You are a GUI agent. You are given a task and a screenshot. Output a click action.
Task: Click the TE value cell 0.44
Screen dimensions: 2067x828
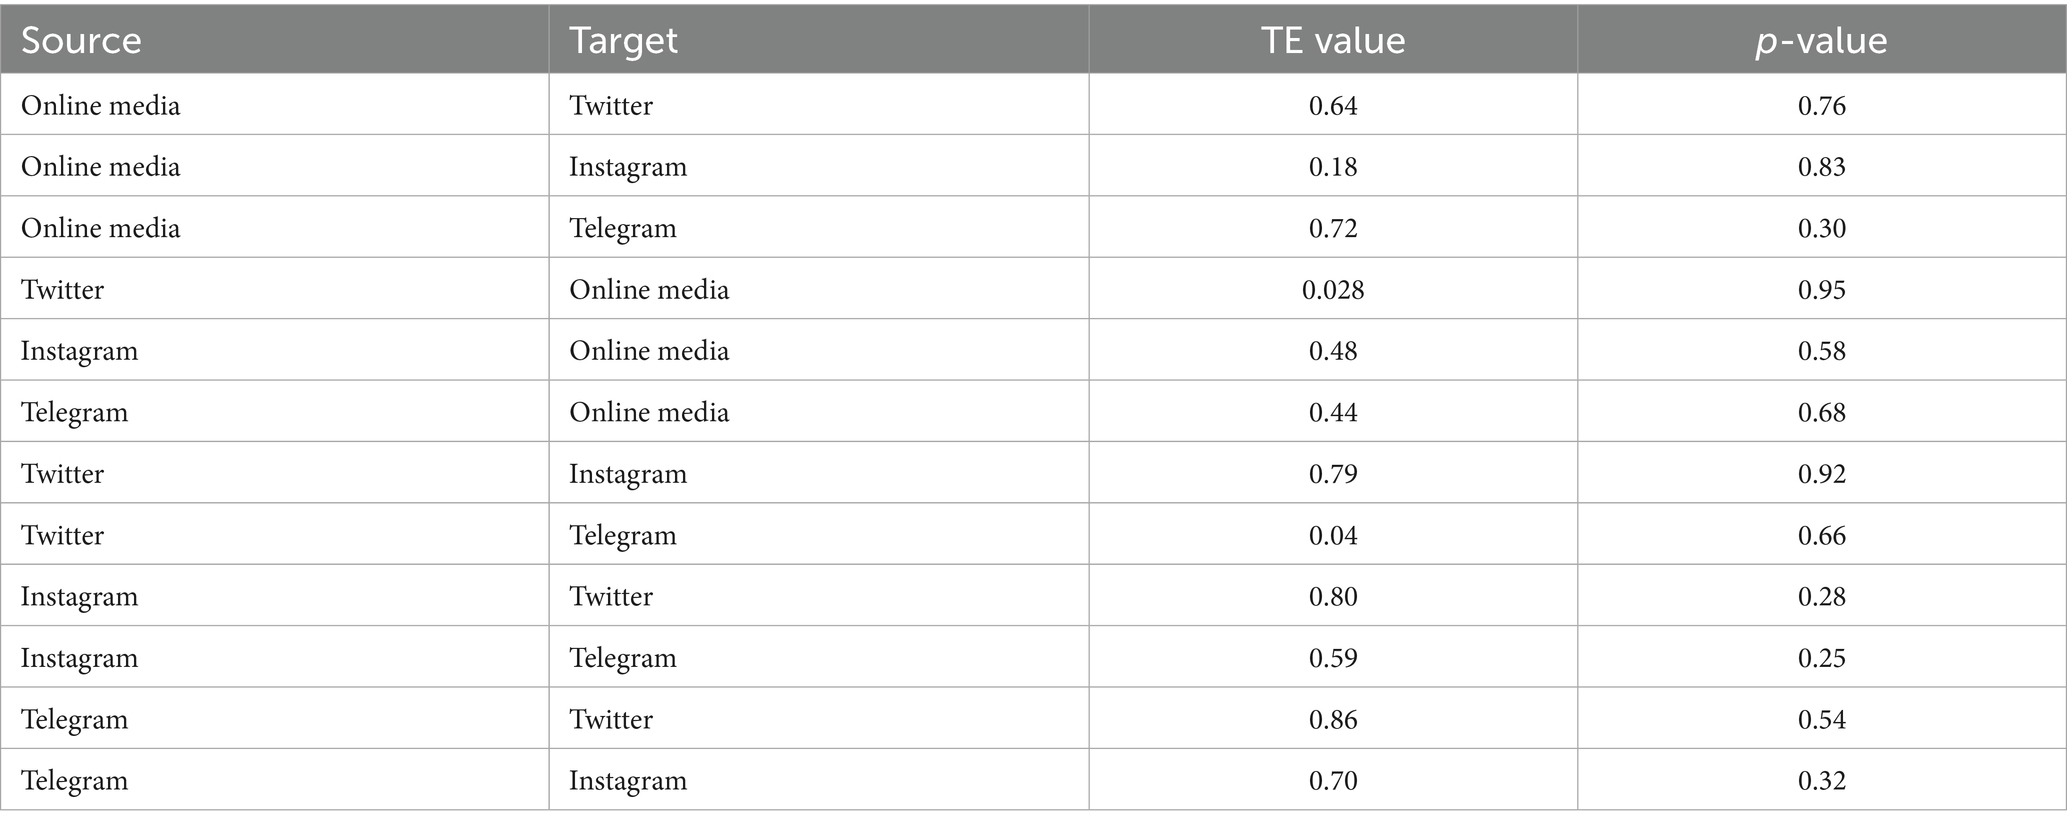point(1333,412)
